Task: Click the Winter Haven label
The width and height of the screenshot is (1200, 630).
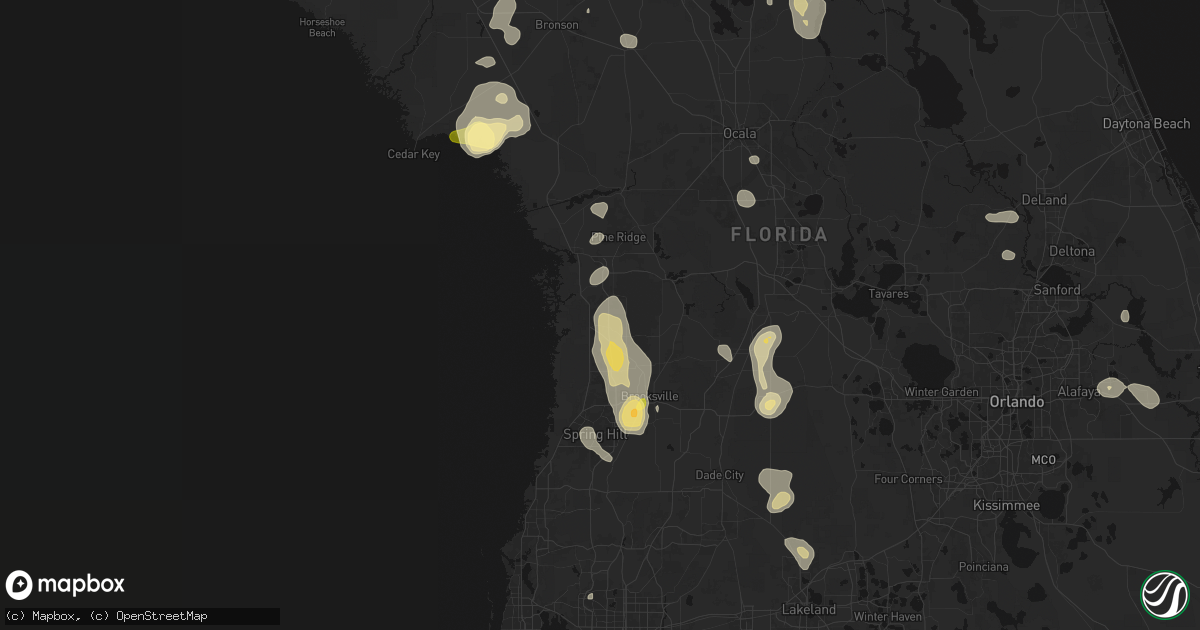Action: click(886, 615)
